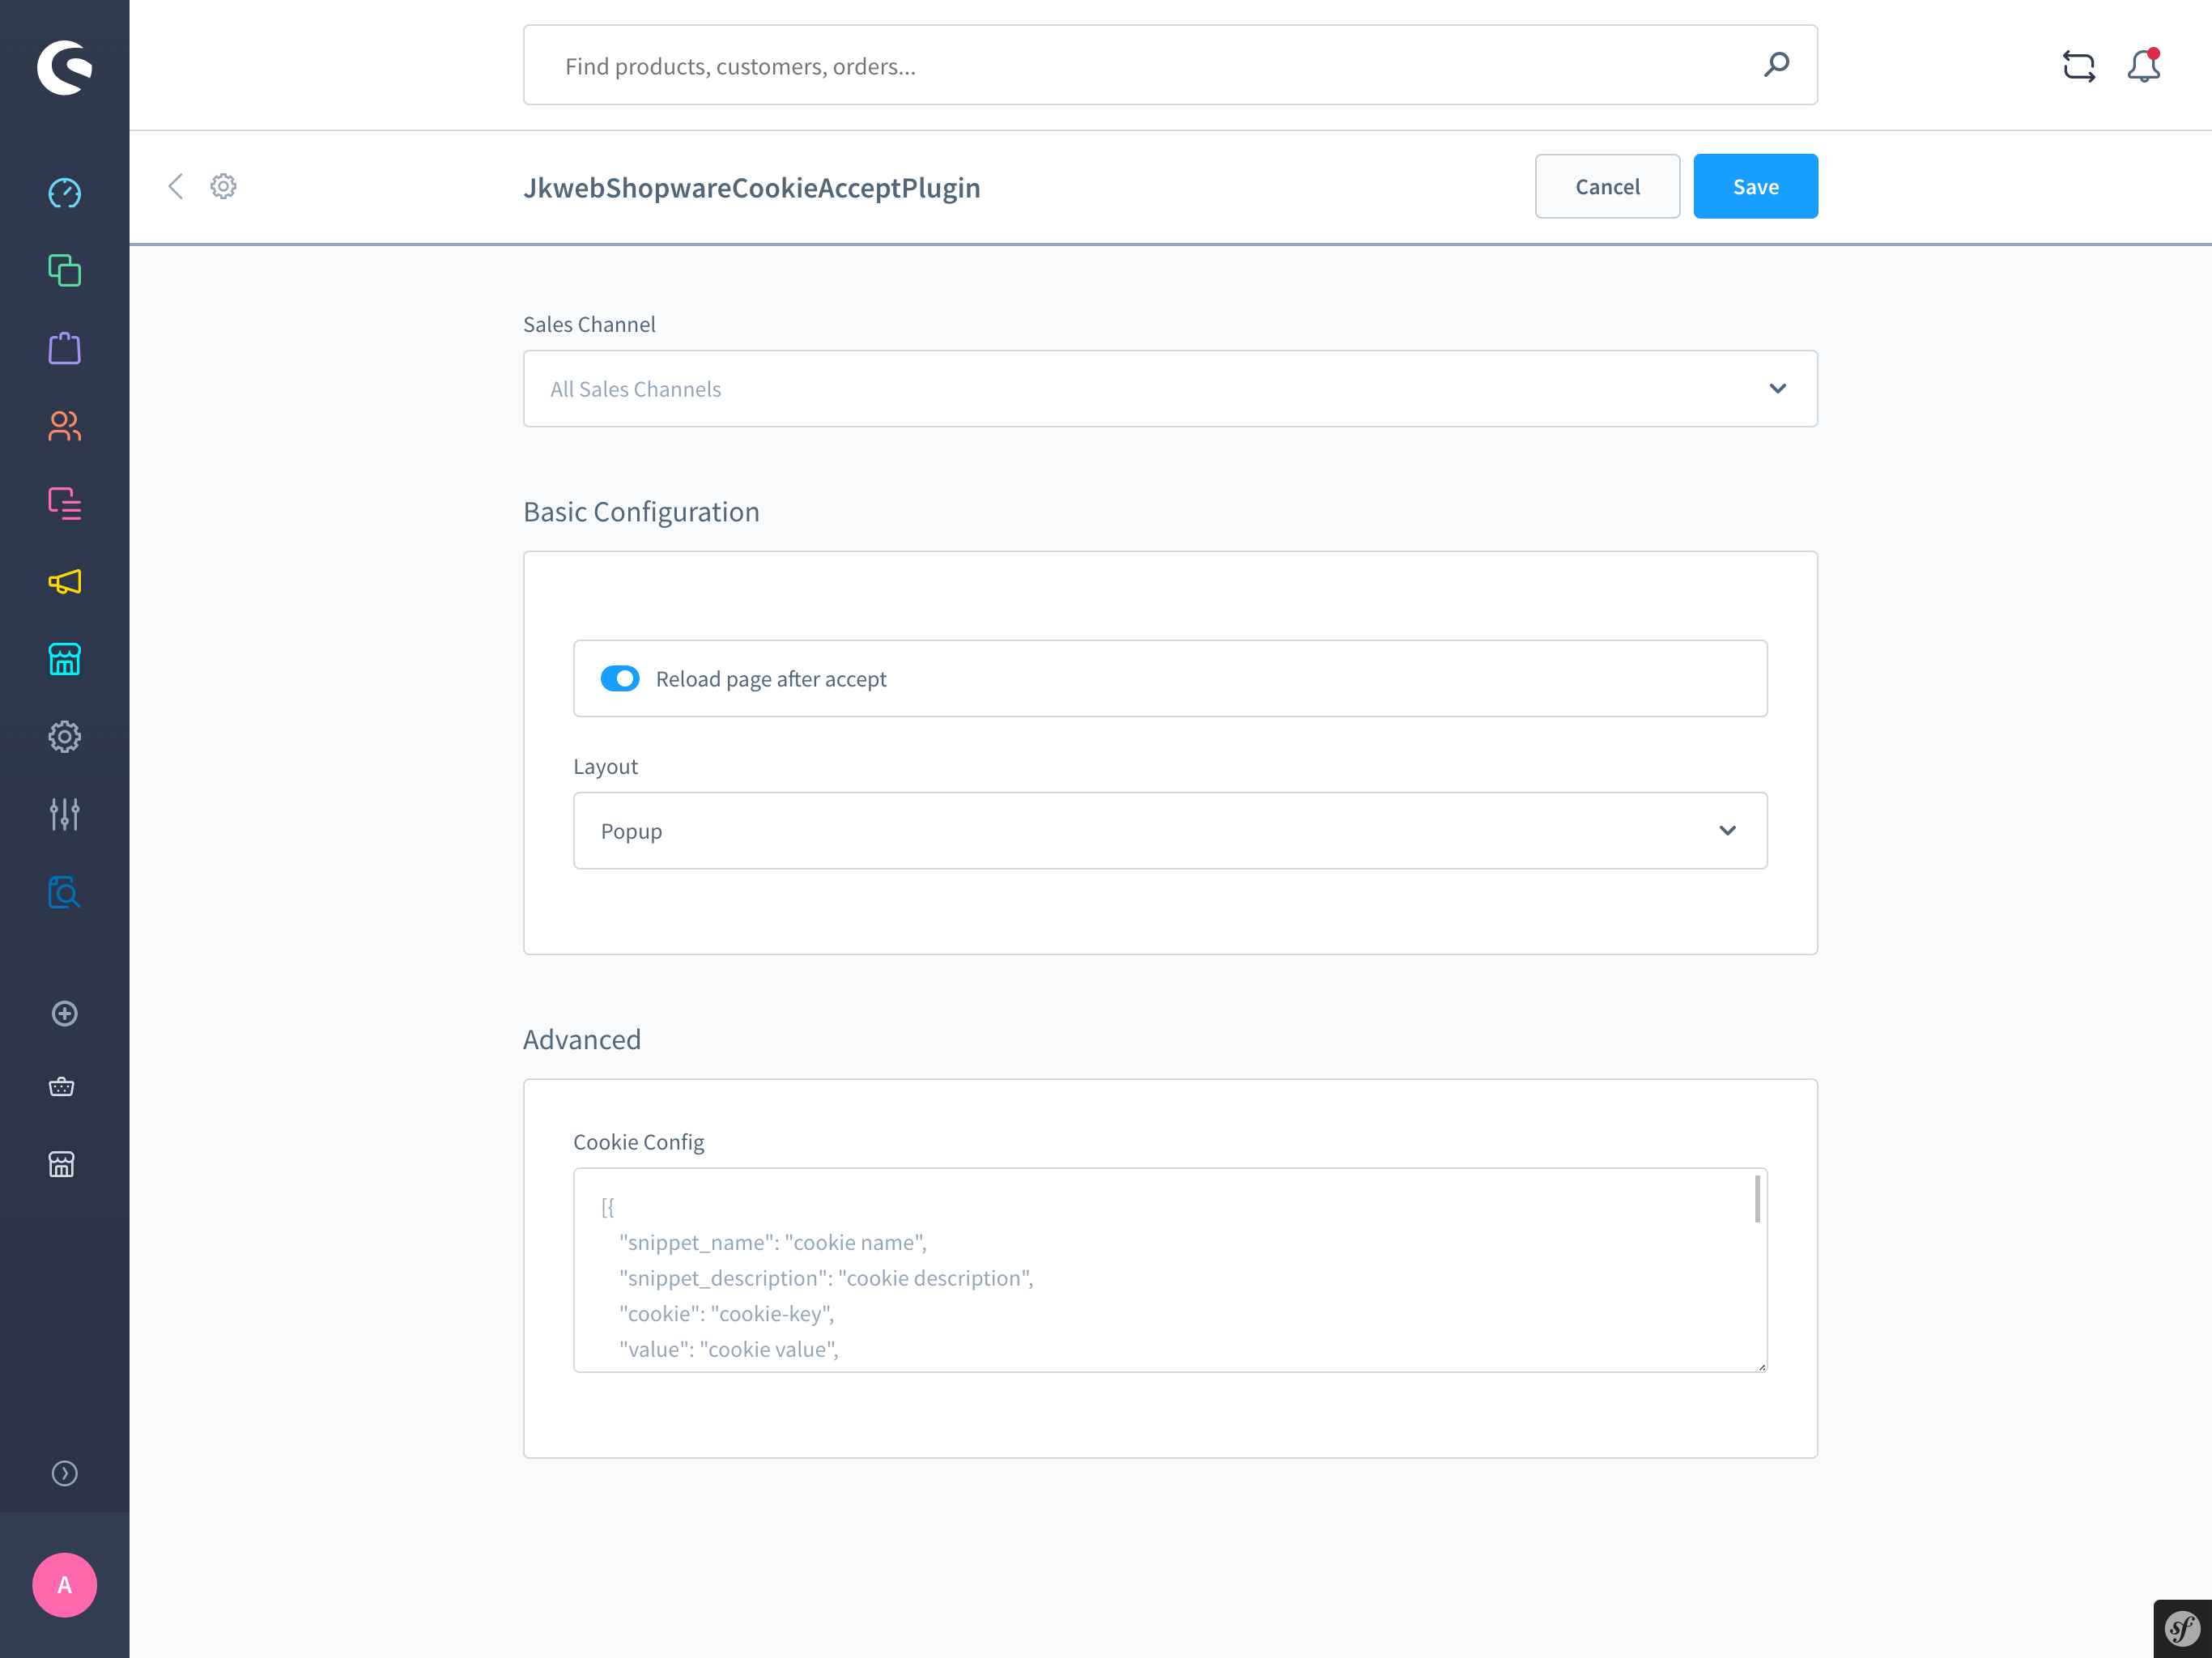Viewport: 2212px width, 1658px height.
Task: Open the basket storefront sales channel icon
Action: click(62, 1087)
